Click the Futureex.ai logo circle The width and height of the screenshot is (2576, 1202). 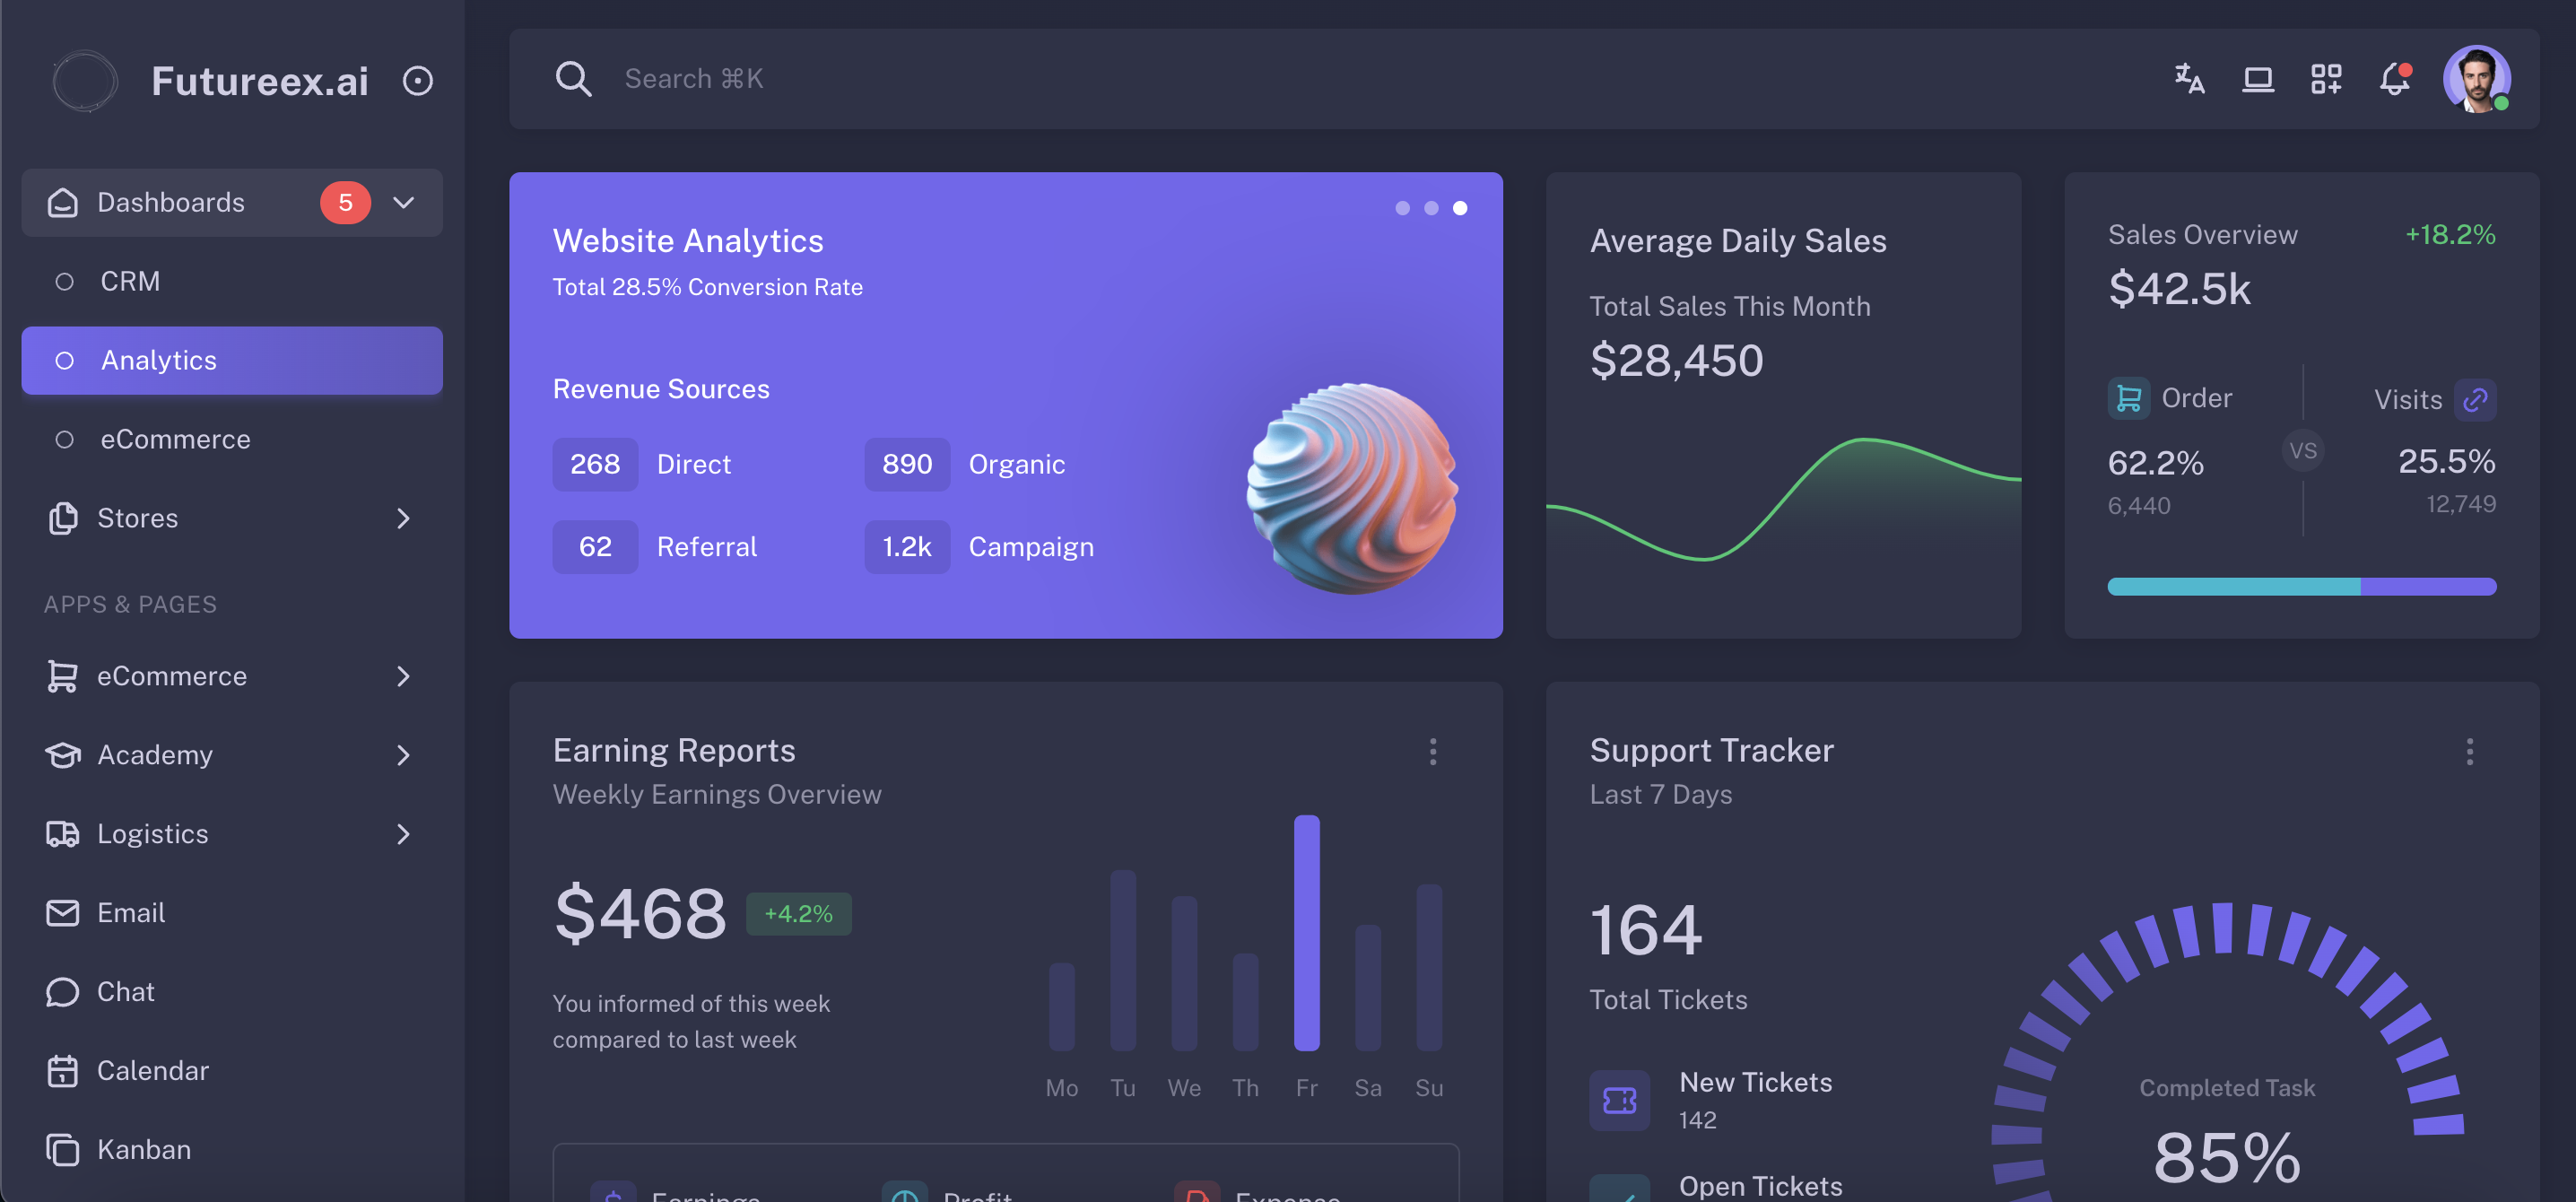(x=85, y=80)
